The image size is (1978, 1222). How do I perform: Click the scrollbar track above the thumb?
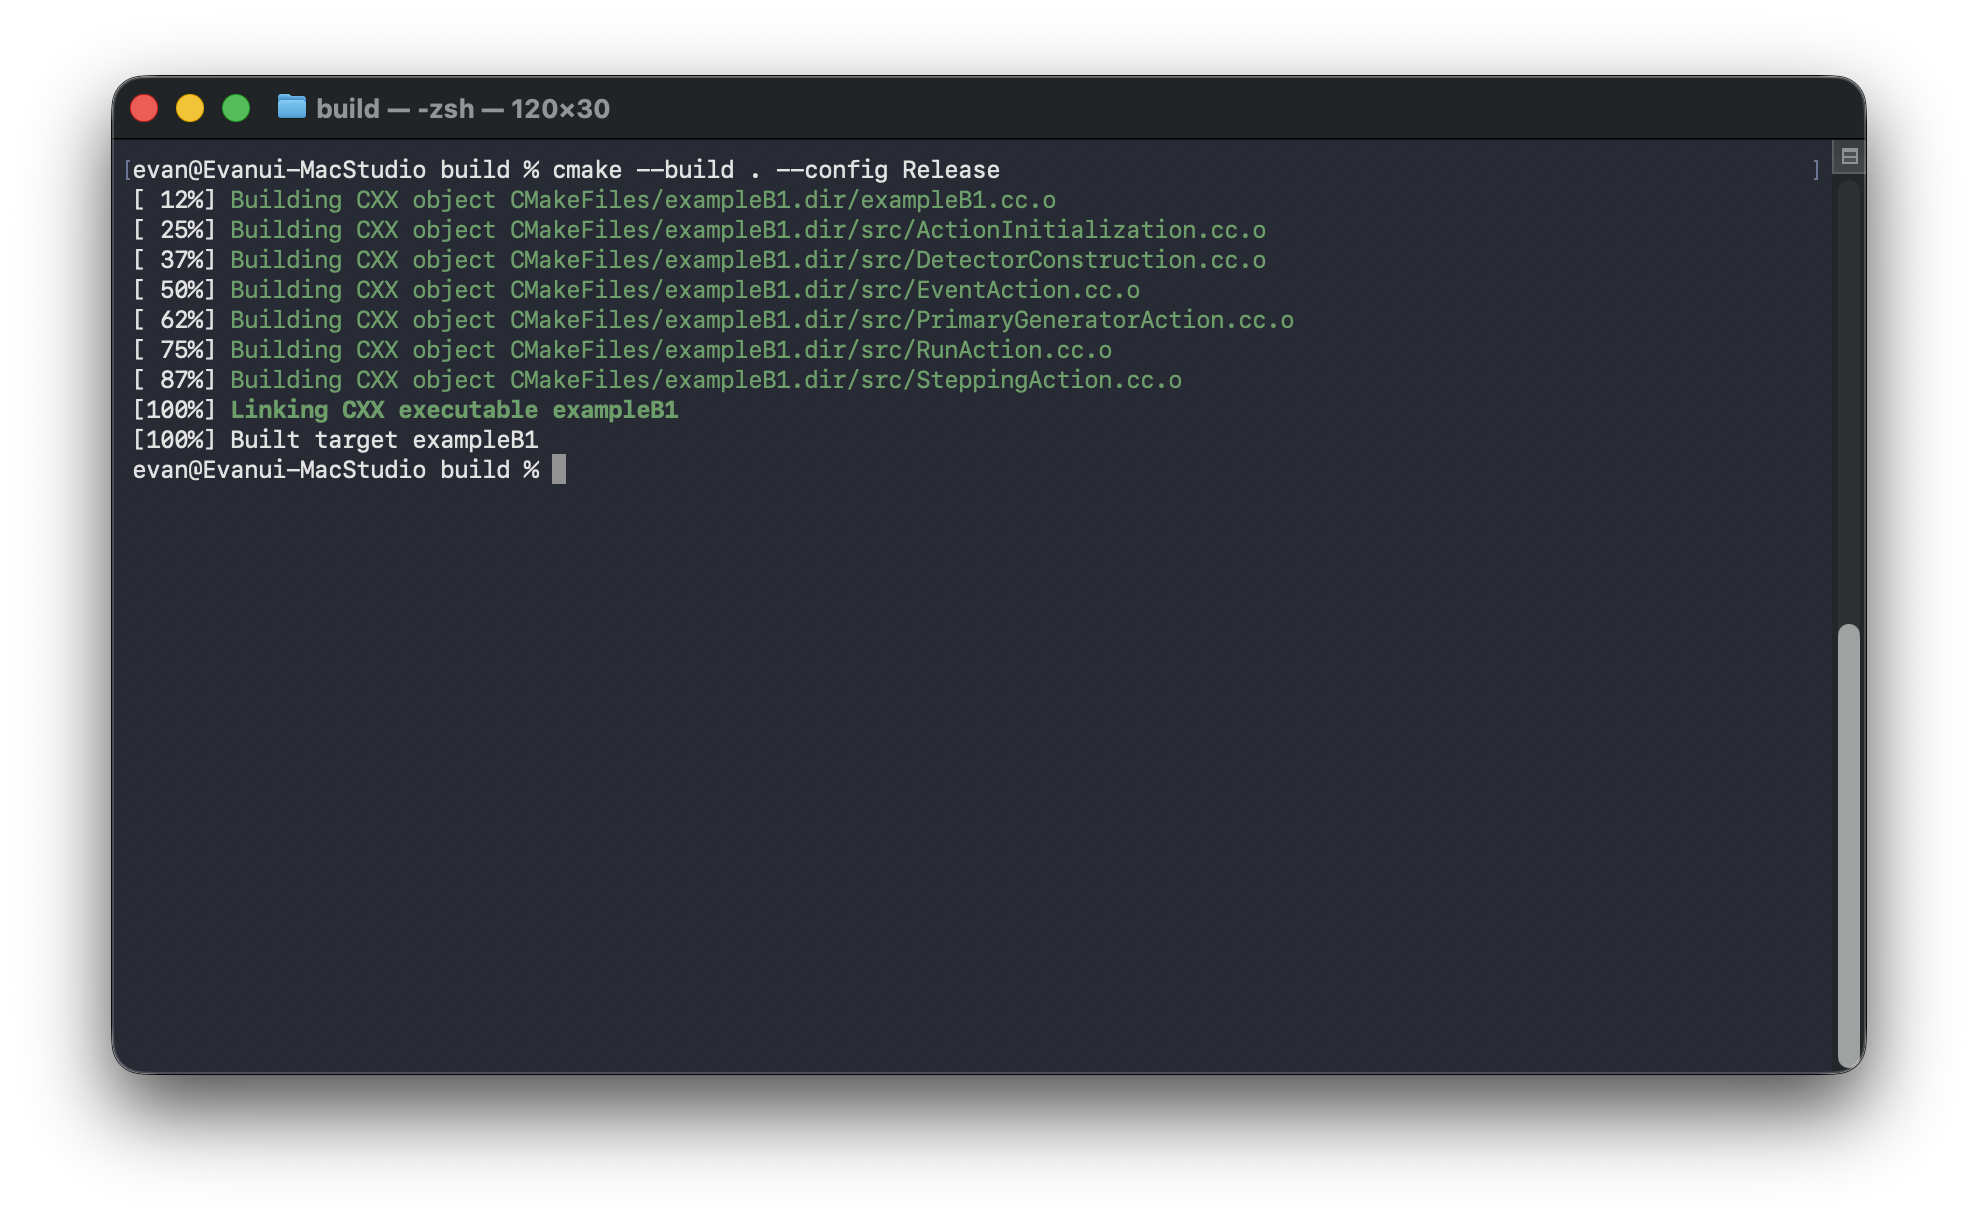click(x=1848, y=400)
